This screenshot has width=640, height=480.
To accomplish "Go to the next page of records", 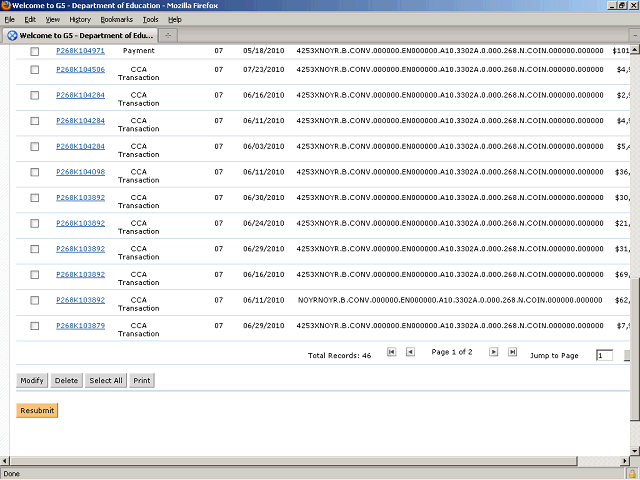I will click(493, 352).
